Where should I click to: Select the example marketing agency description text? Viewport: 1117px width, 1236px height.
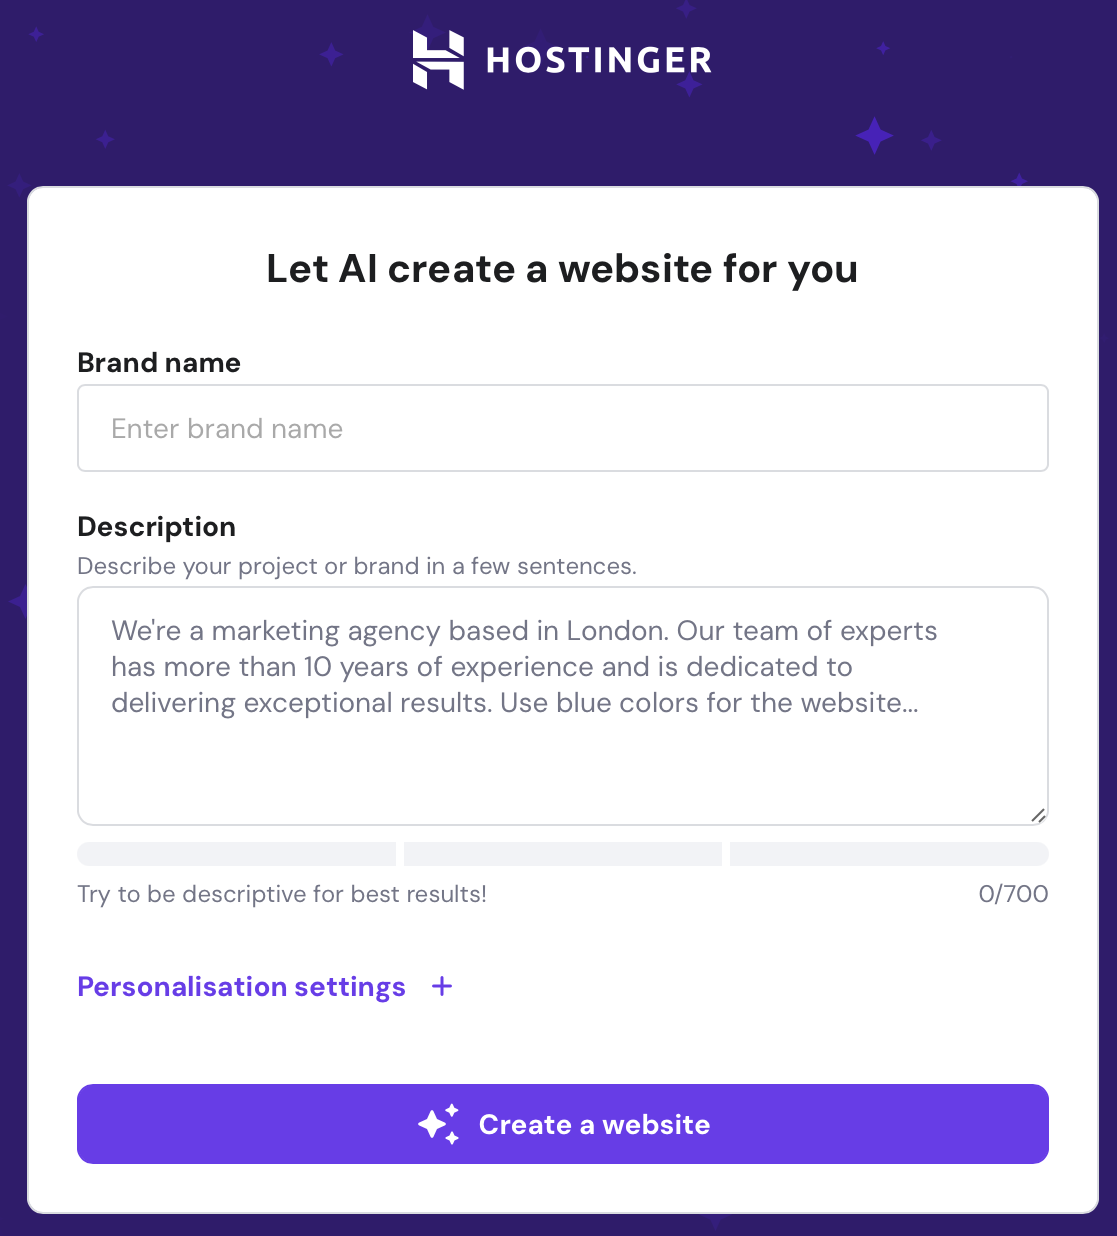click(524, 666)
